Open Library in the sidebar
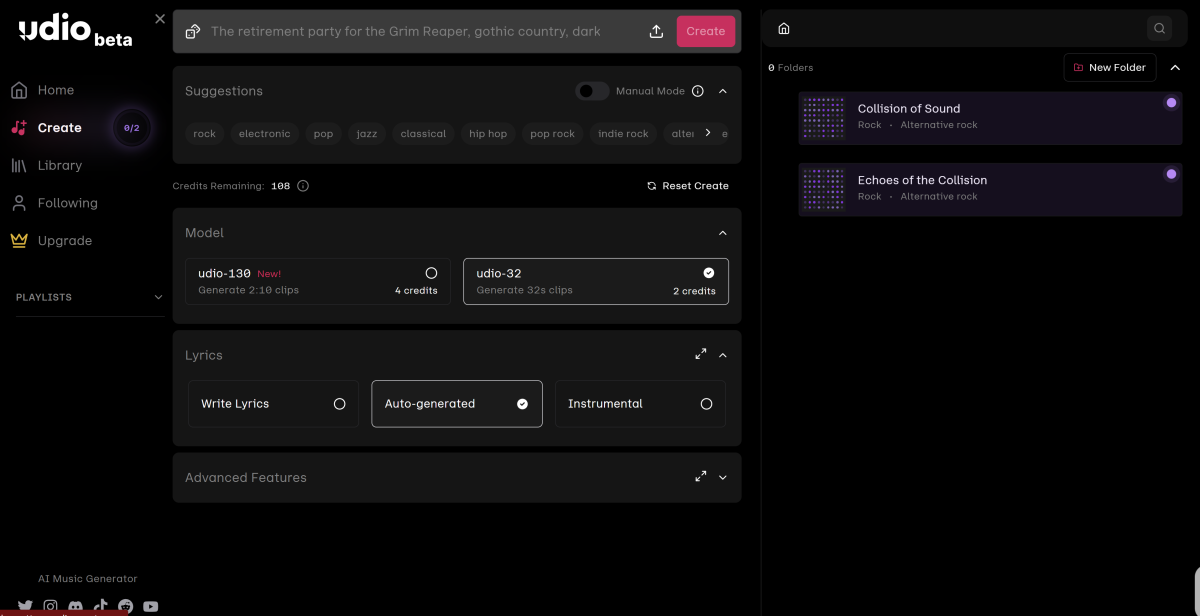The width and height of the screenshot is (1200, 616). pos(59,165)
